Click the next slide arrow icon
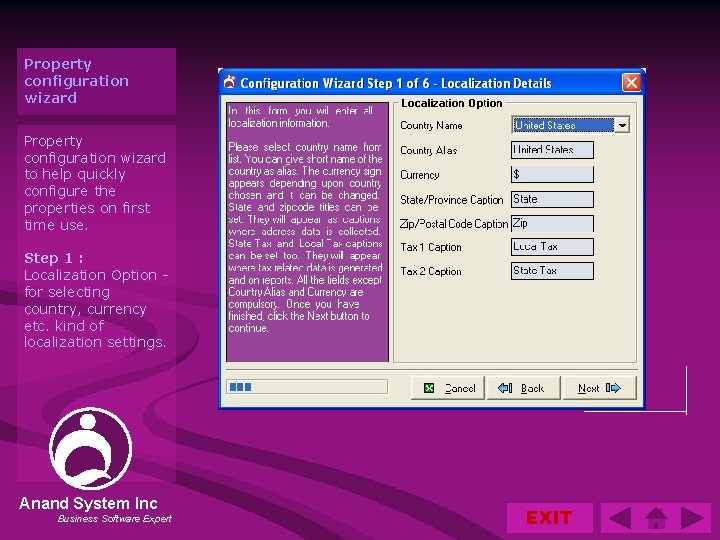This screenshot has height=540, width=720. click(x=692, y=518)
